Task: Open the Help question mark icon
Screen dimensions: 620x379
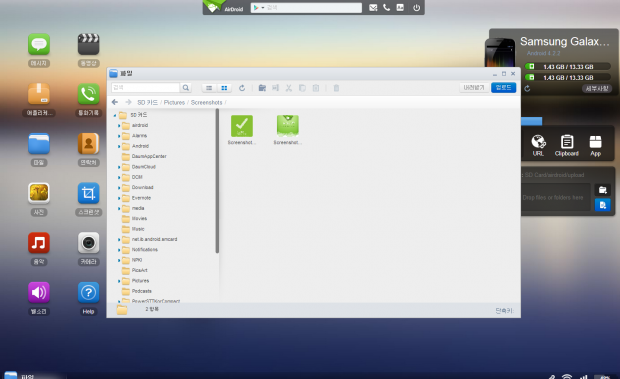Action: point(88,292)
